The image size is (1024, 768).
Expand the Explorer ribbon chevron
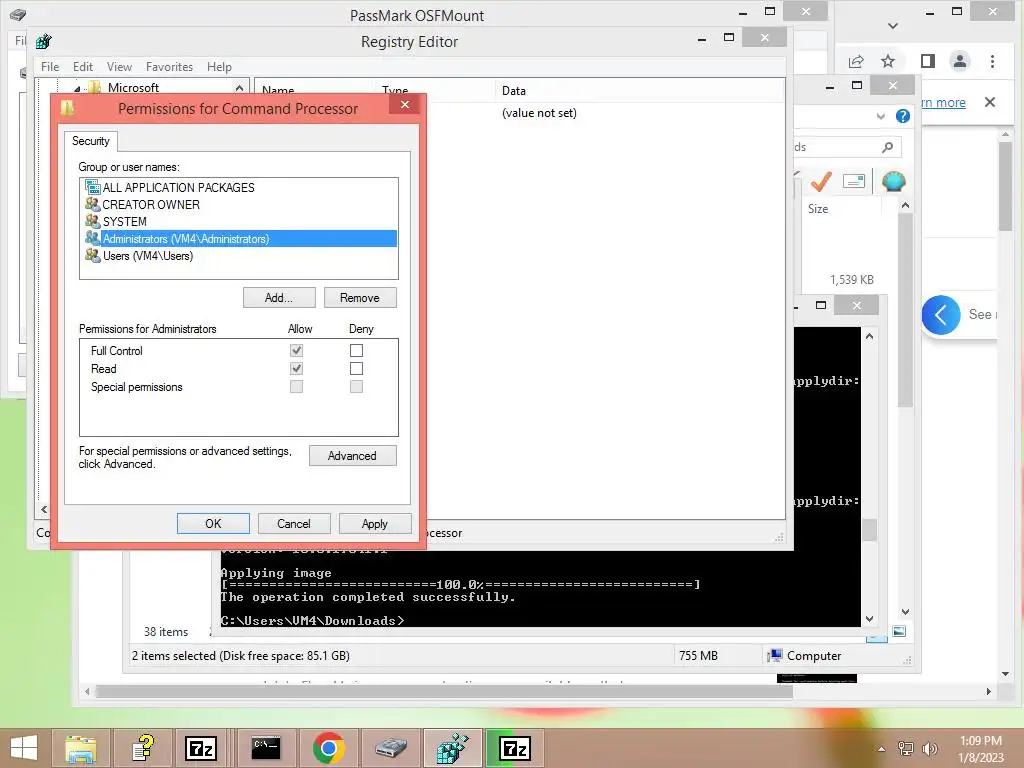[881, 116]
